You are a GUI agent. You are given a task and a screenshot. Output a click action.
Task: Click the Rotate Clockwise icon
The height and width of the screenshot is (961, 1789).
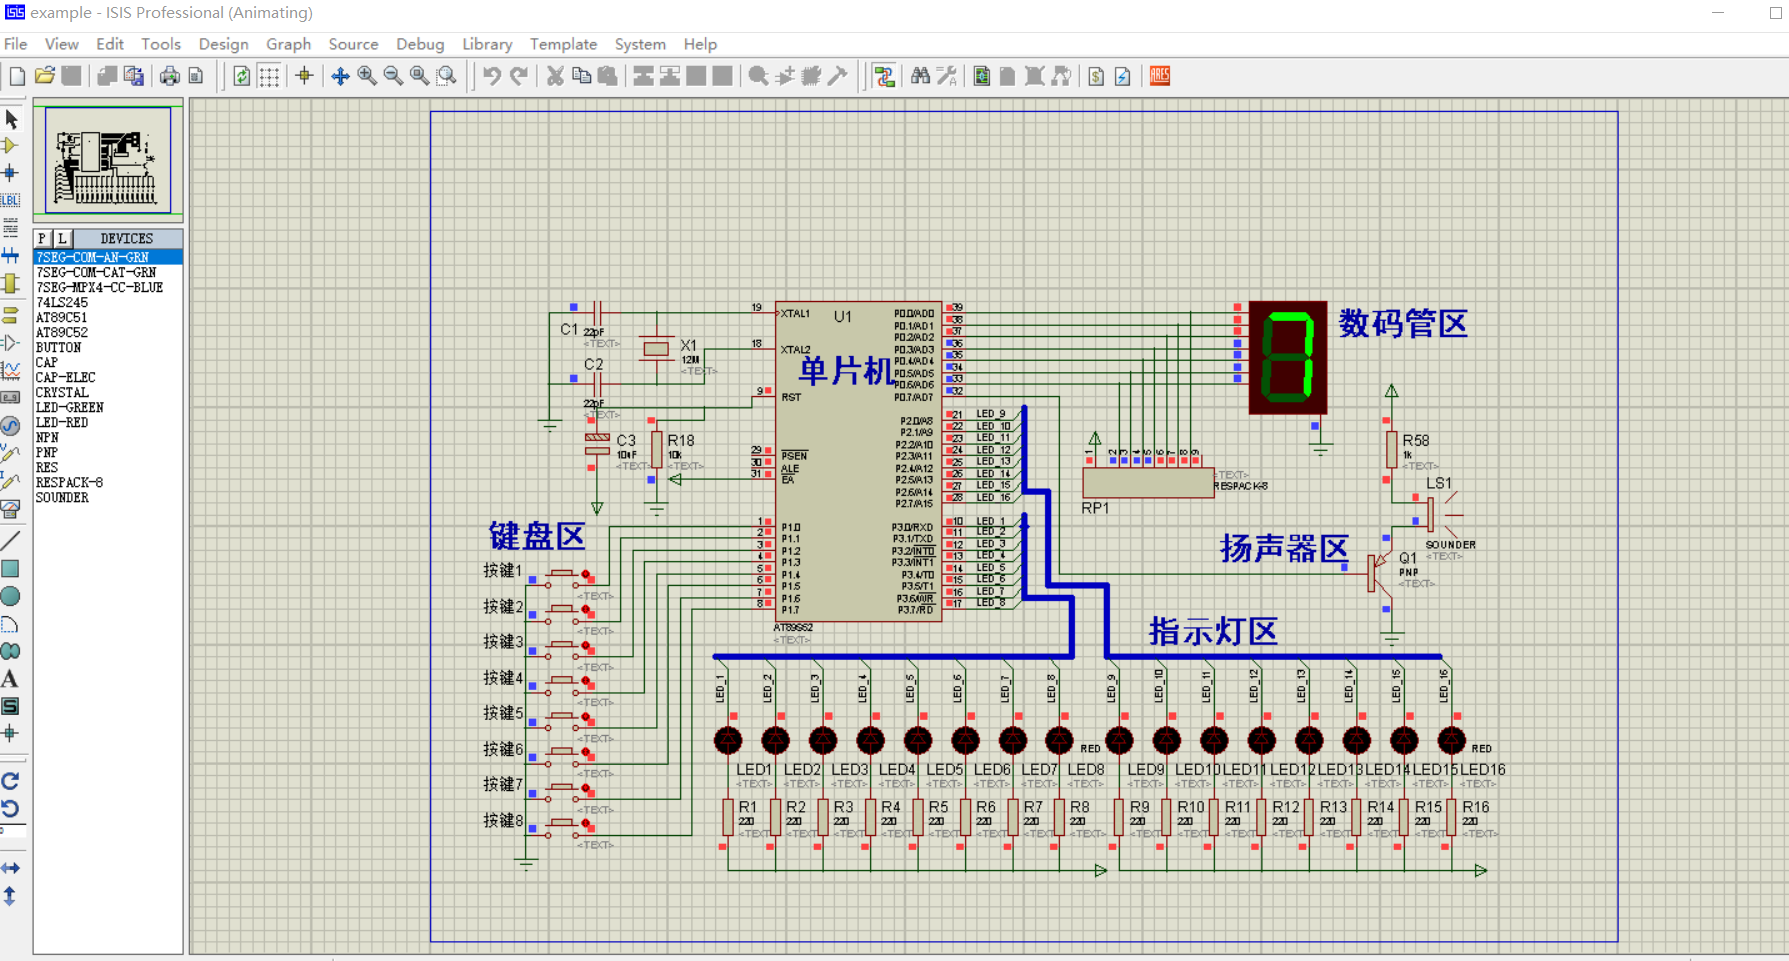11,781
